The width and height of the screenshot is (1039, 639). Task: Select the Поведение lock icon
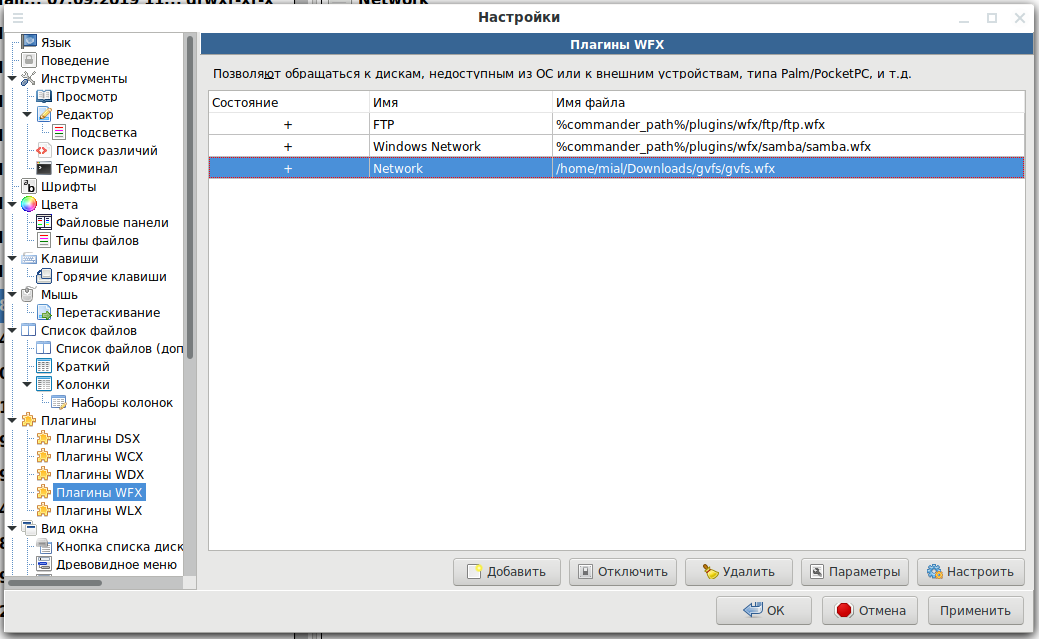point(28,60)
